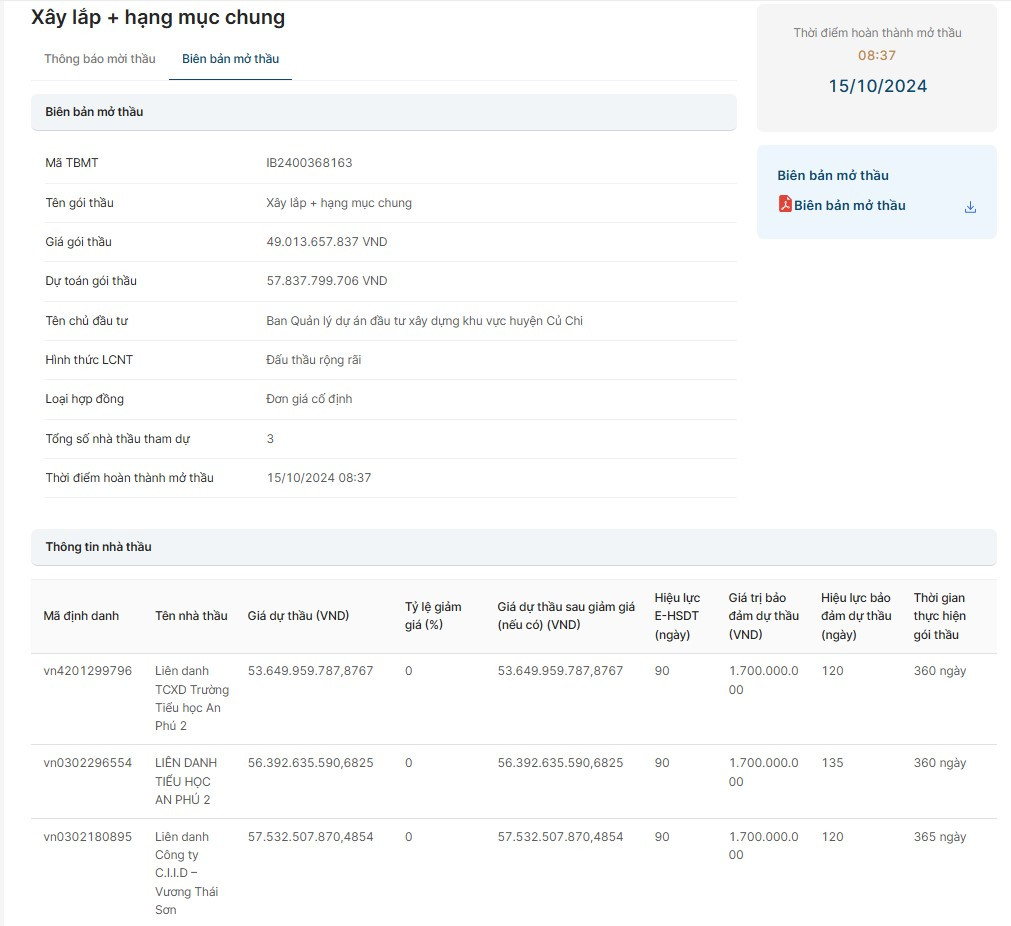
Task: Click contractor LIÊN DANH TIỂU HỌC AN PHÚ 2
Action: [186, 781]
